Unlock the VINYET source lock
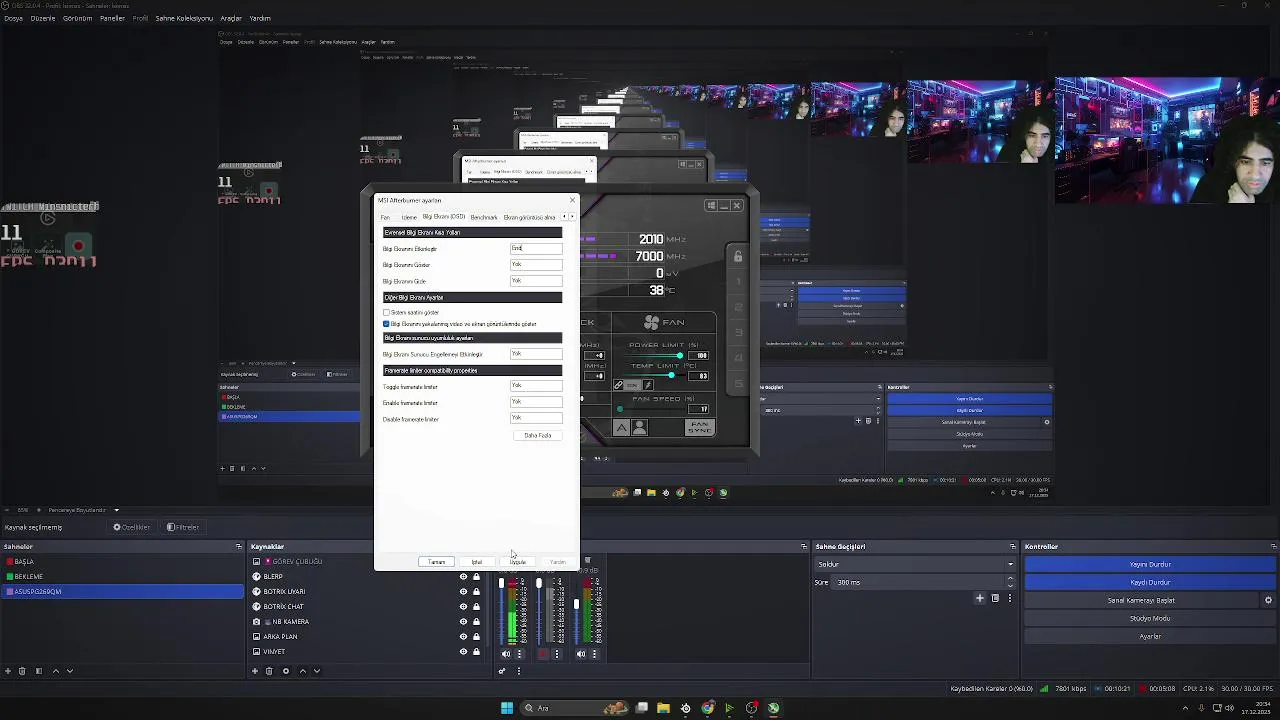 coord(476,652)
